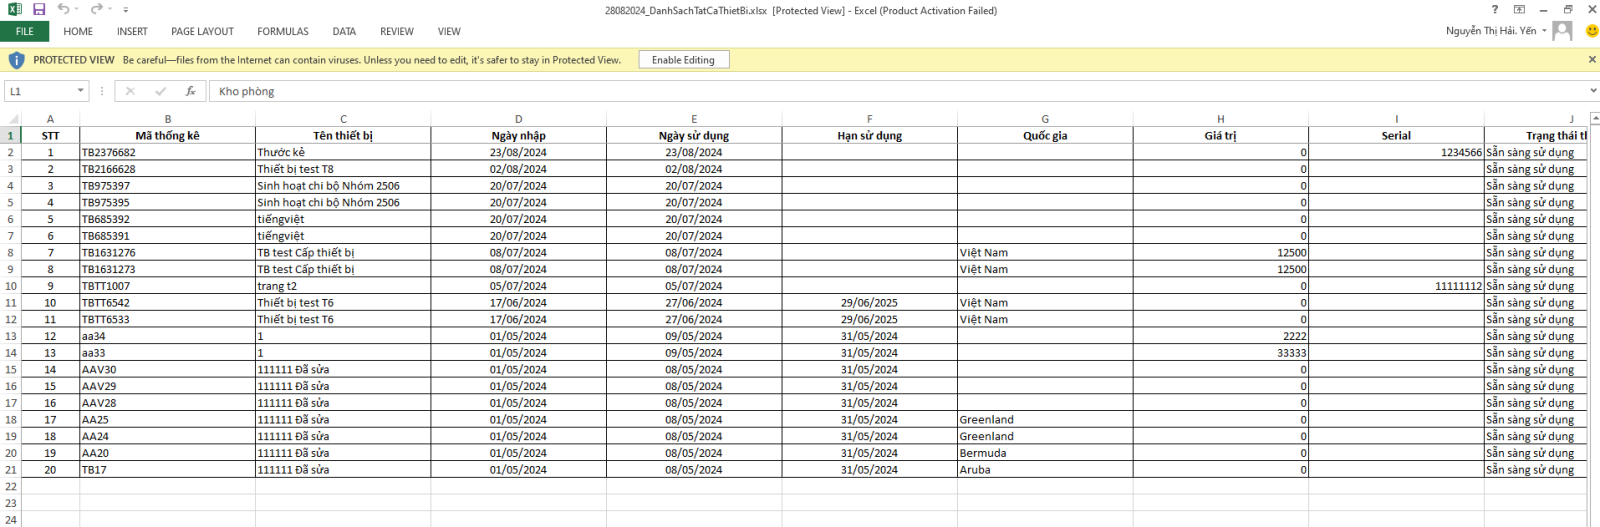Open Excel Help question mark icon

coord(1495,9)
